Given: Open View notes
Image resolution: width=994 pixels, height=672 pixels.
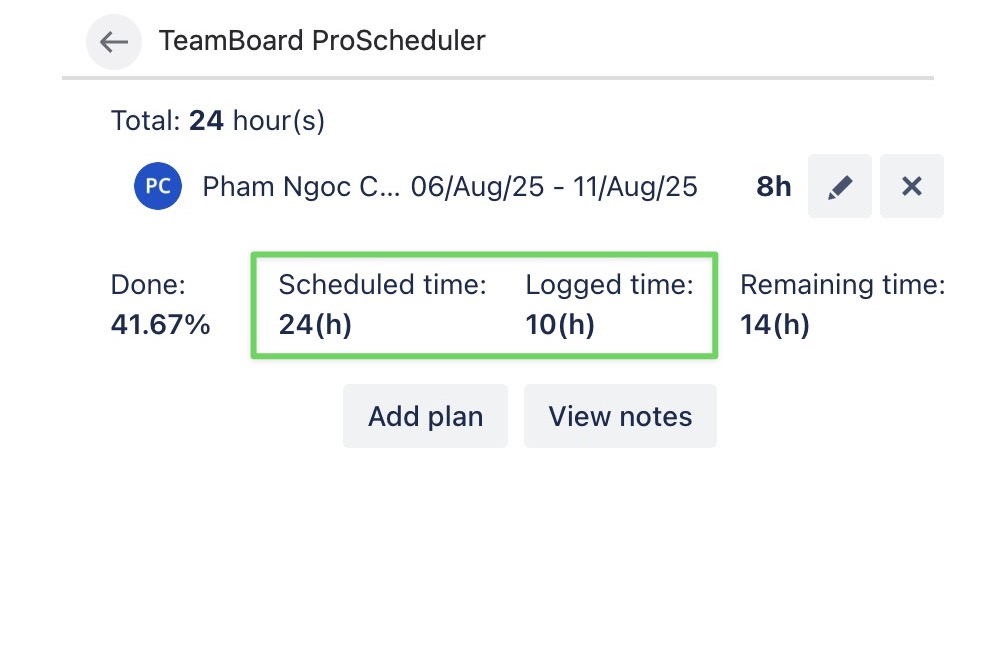Looking at the screenshot, I should (620, 416).
